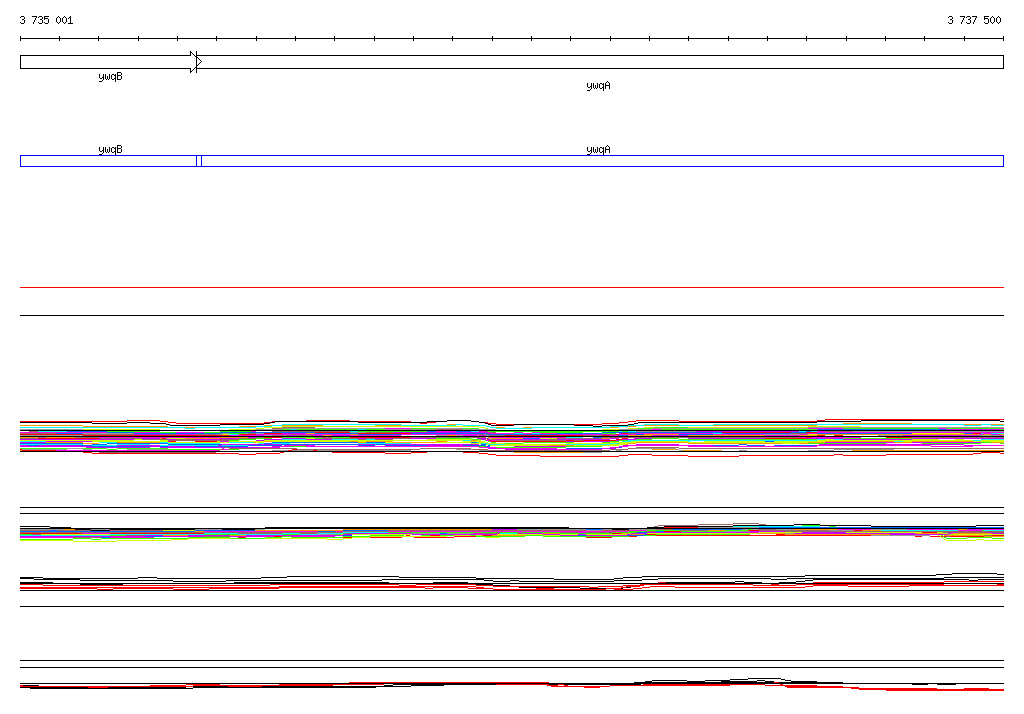Click the double black lines above the bottom curve
This screenshot has height=714, width=1024.
coord(512,664)
